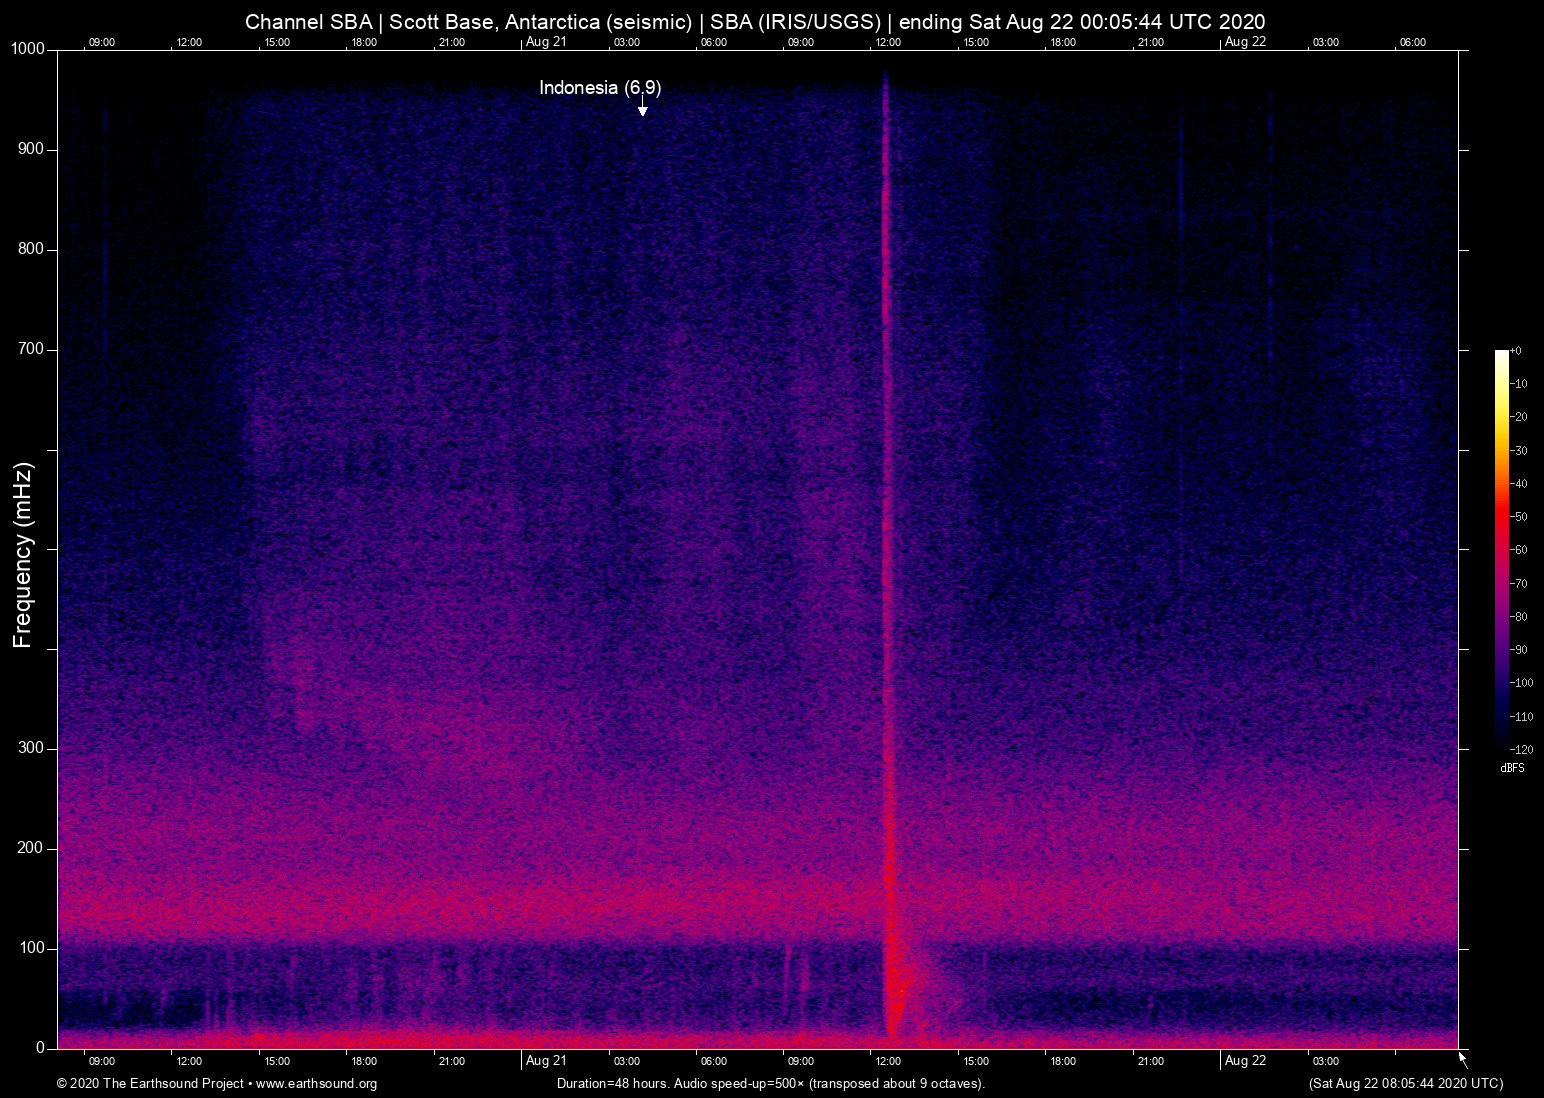Screen dimensions: 1544x1098
Task: Open the www.earthsound.org link in the footer
Action: 316,1084
